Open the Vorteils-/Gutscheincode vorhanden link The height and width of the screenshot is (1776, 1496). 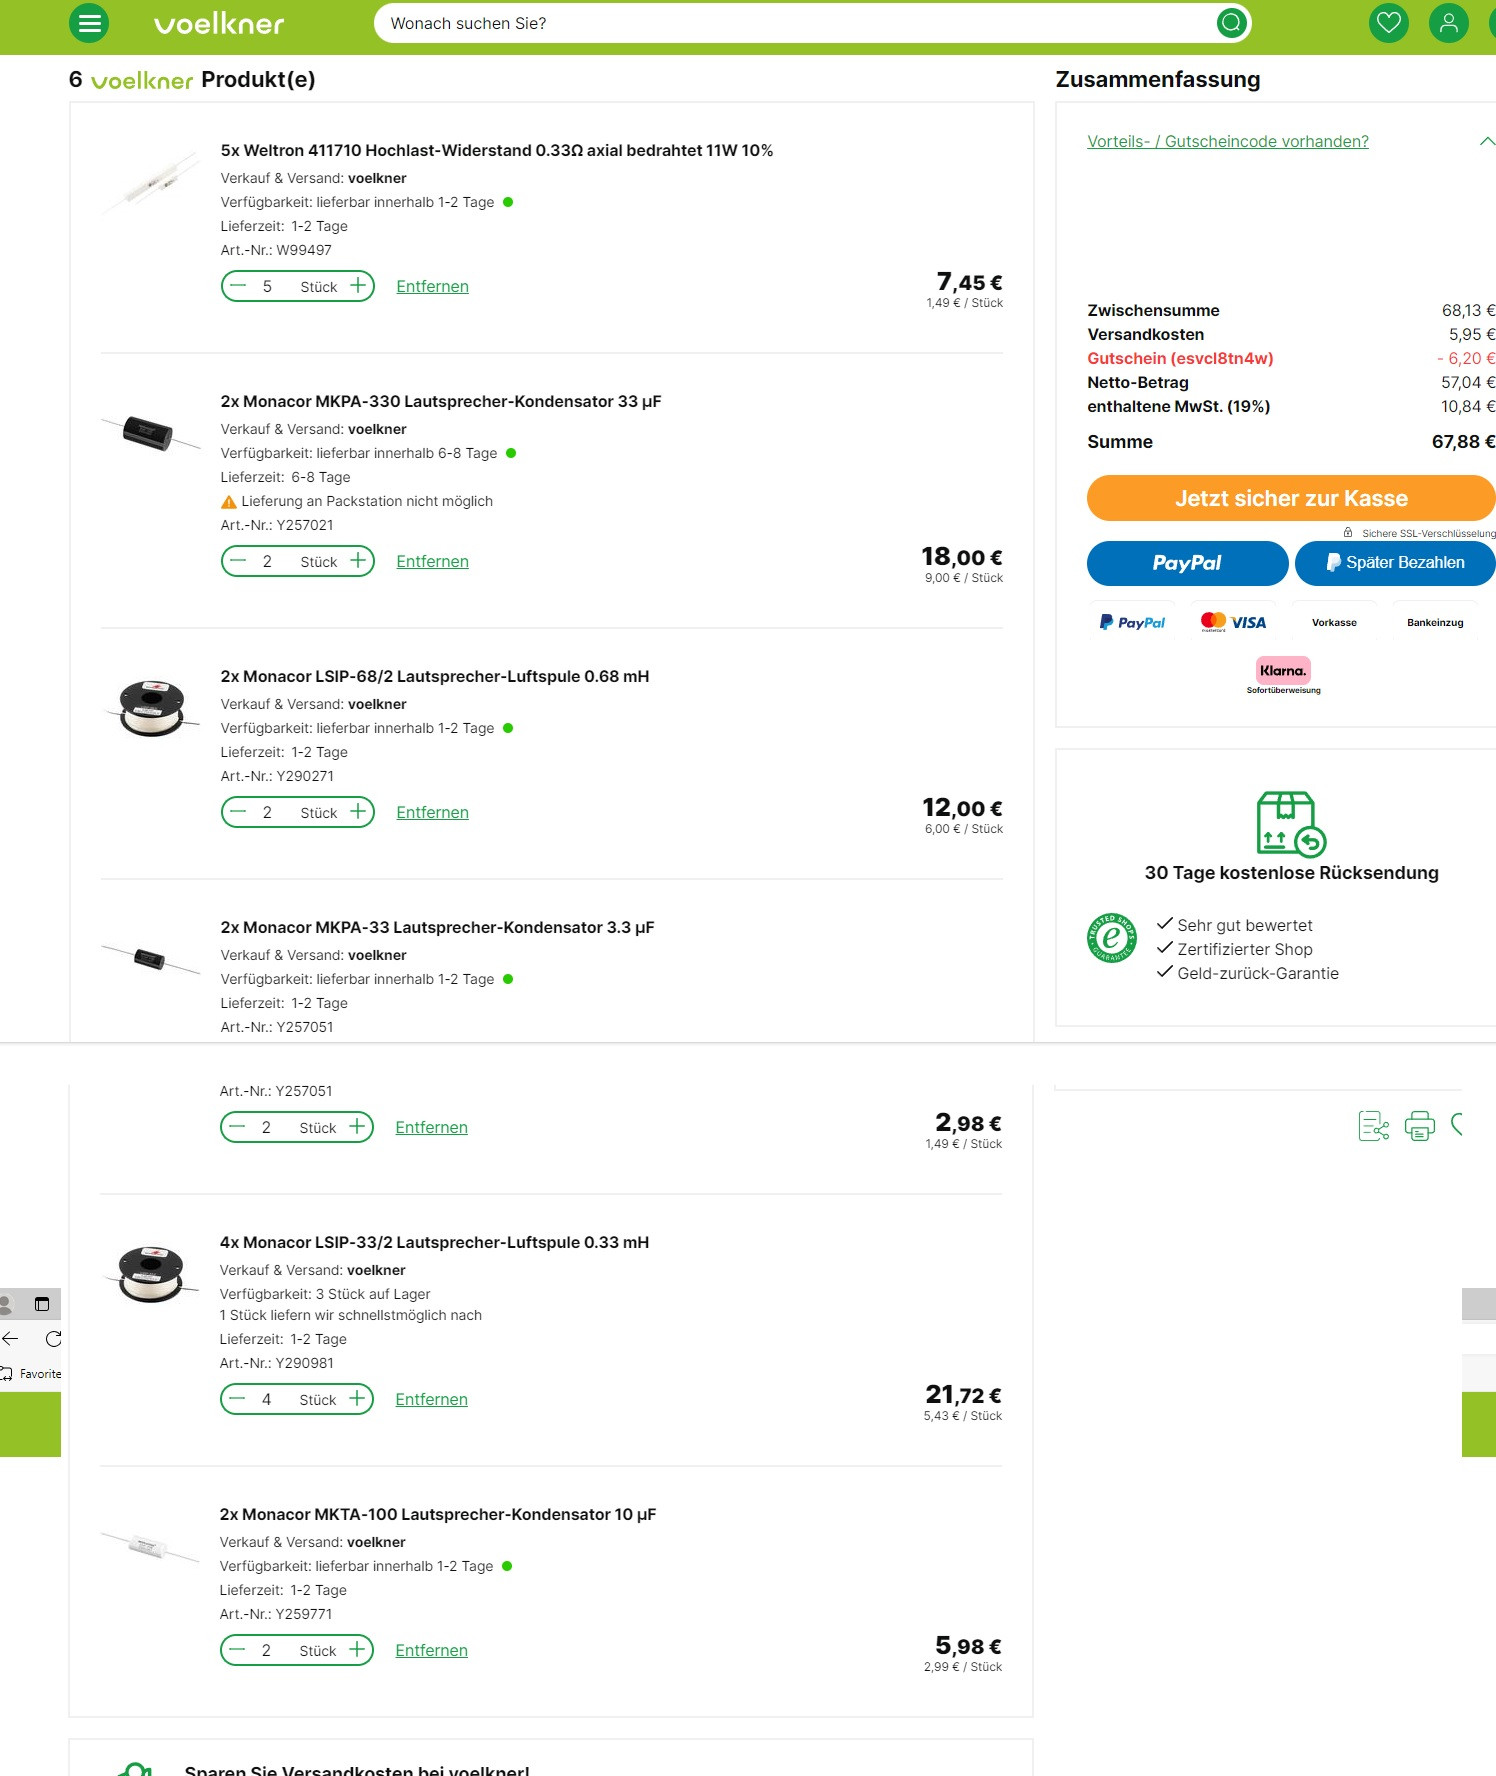(x=1227, y=142)
